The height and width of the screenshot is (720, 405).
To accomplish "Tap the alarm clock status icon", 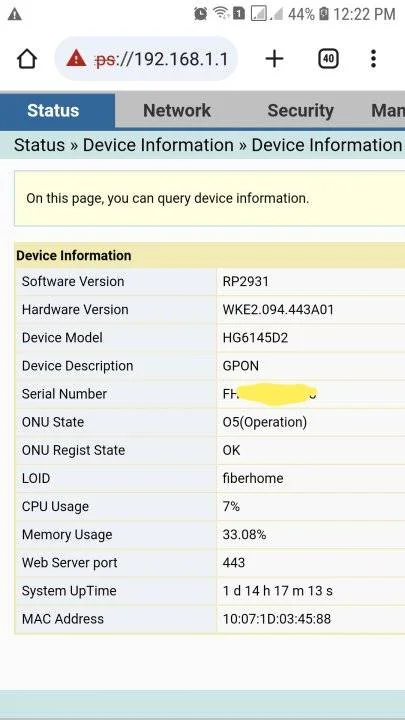I will (201, 14).
